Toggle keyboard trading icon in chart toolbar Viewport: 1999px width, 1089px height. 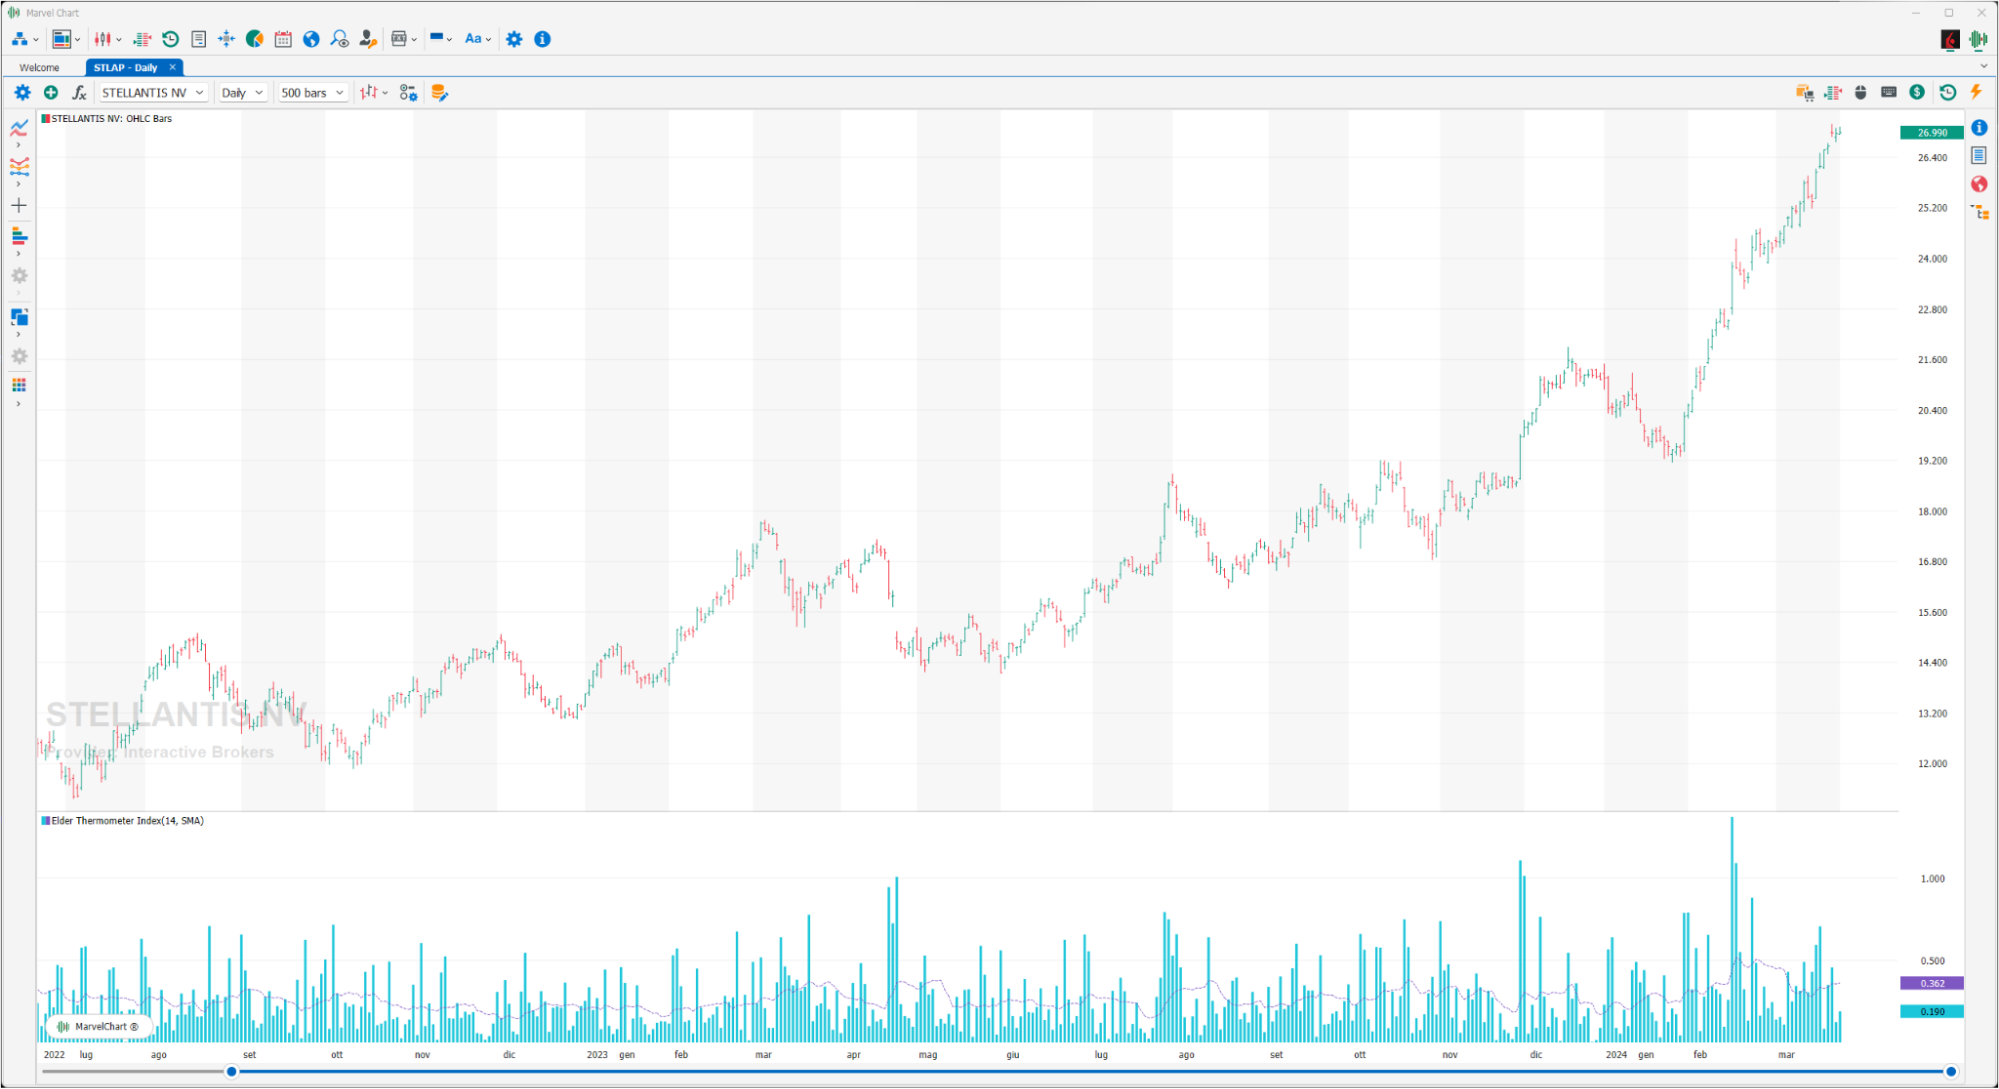(1889, 92)
